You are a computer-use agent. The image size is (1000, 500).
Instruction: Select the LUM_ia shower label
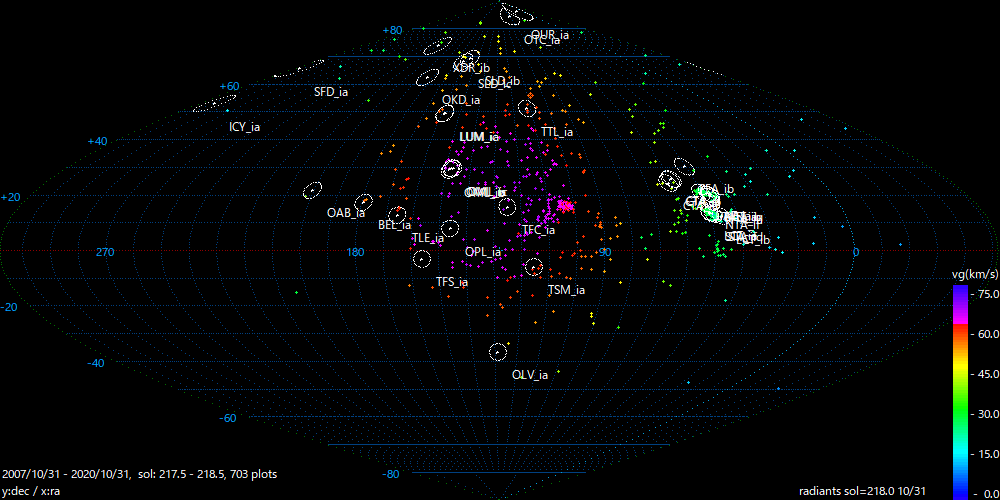478,137
